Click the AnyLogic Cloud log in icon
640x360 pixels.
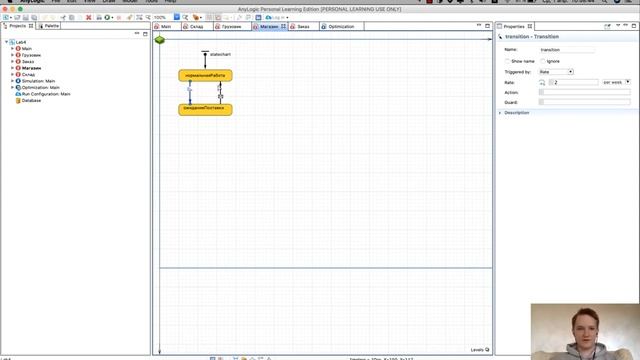click(x=269, y=18)
